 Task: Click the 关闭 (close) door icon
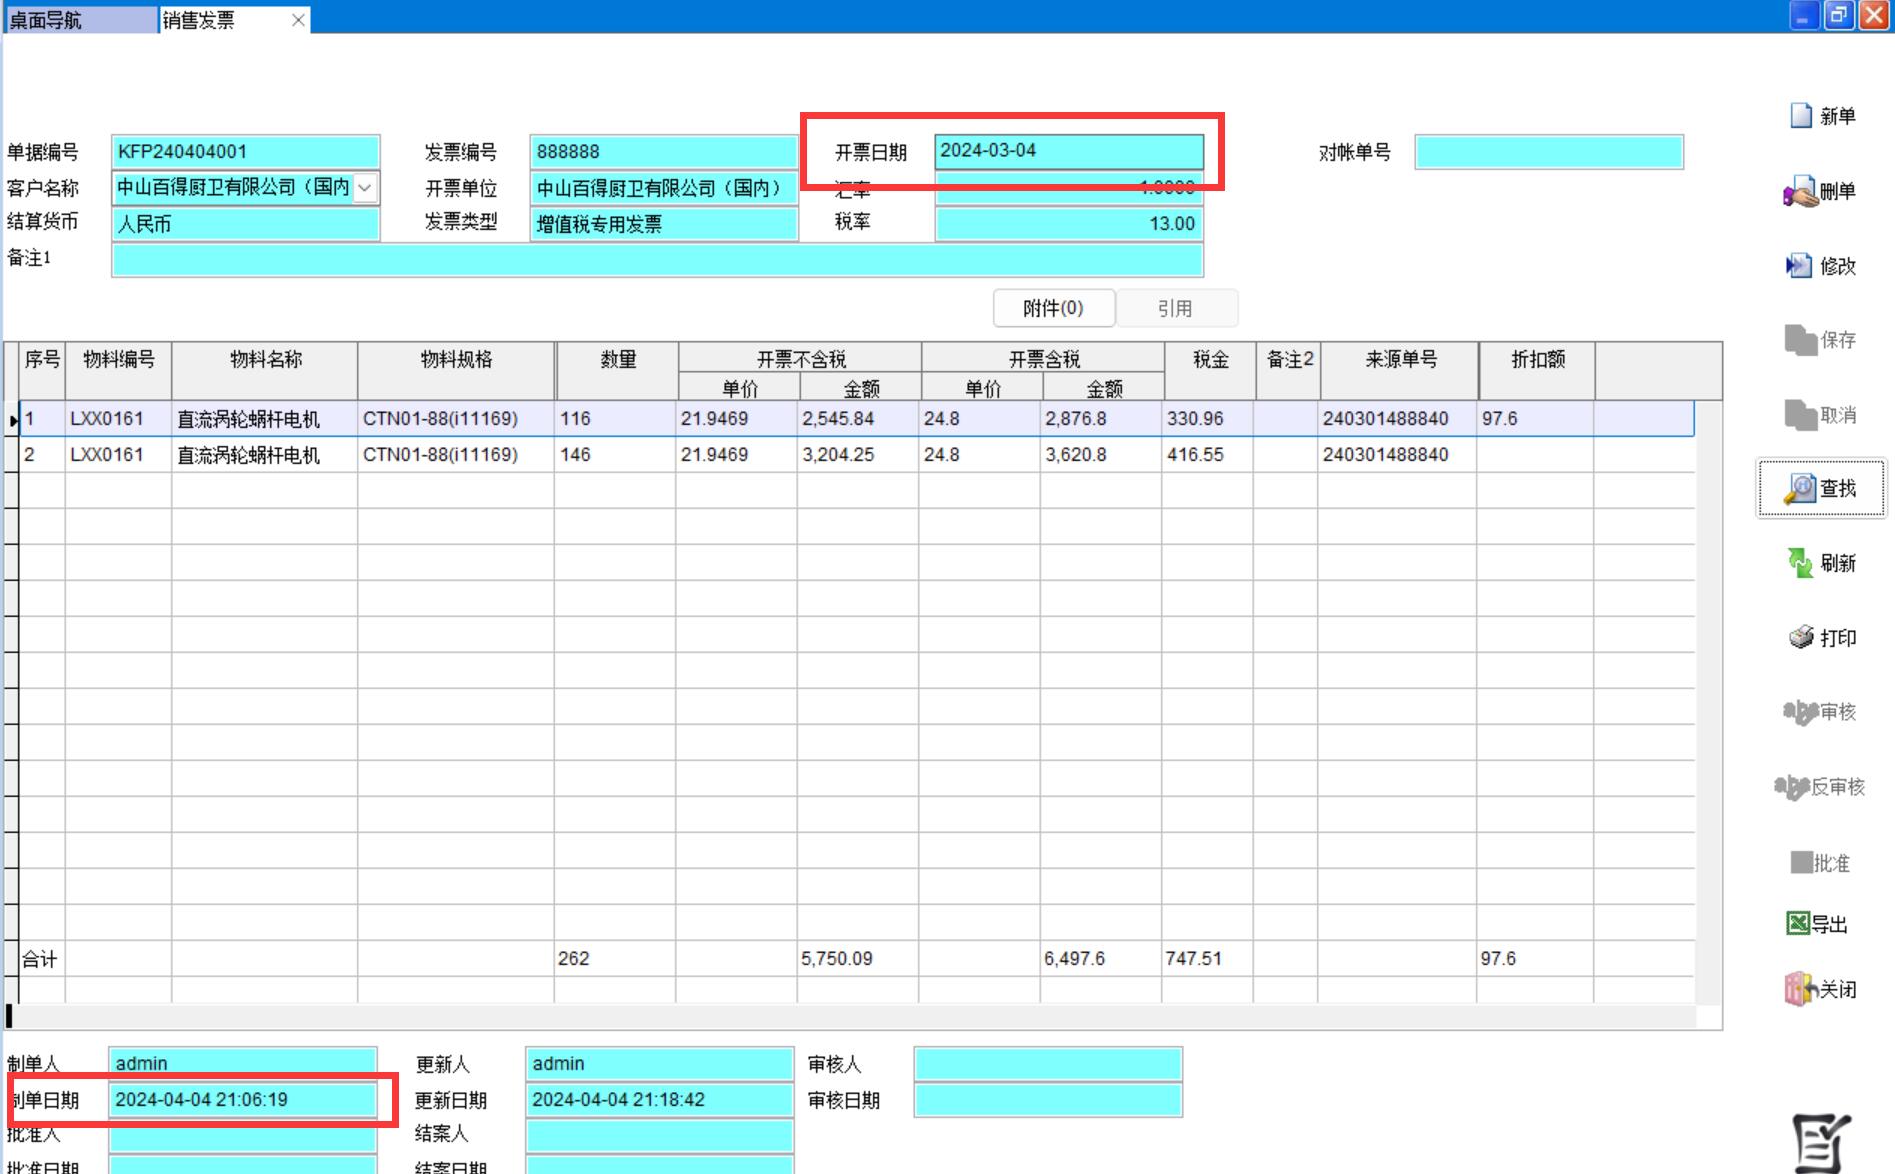1799,989
